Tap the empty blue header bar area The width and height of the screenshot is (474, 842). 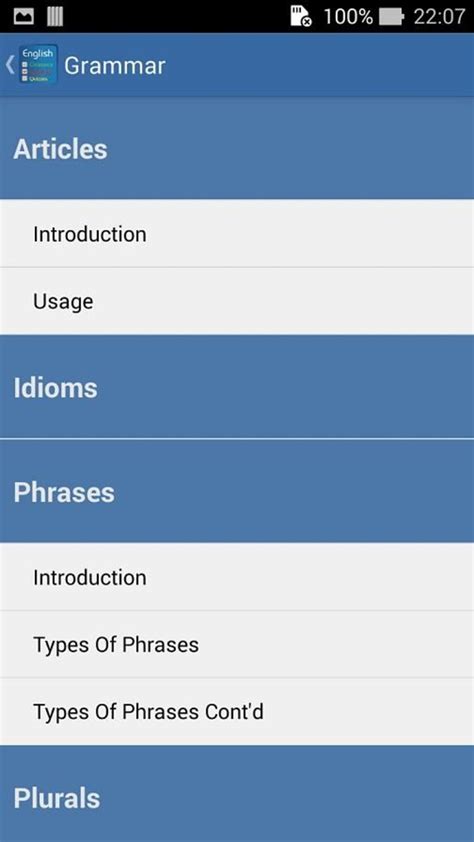click(322, 65)
